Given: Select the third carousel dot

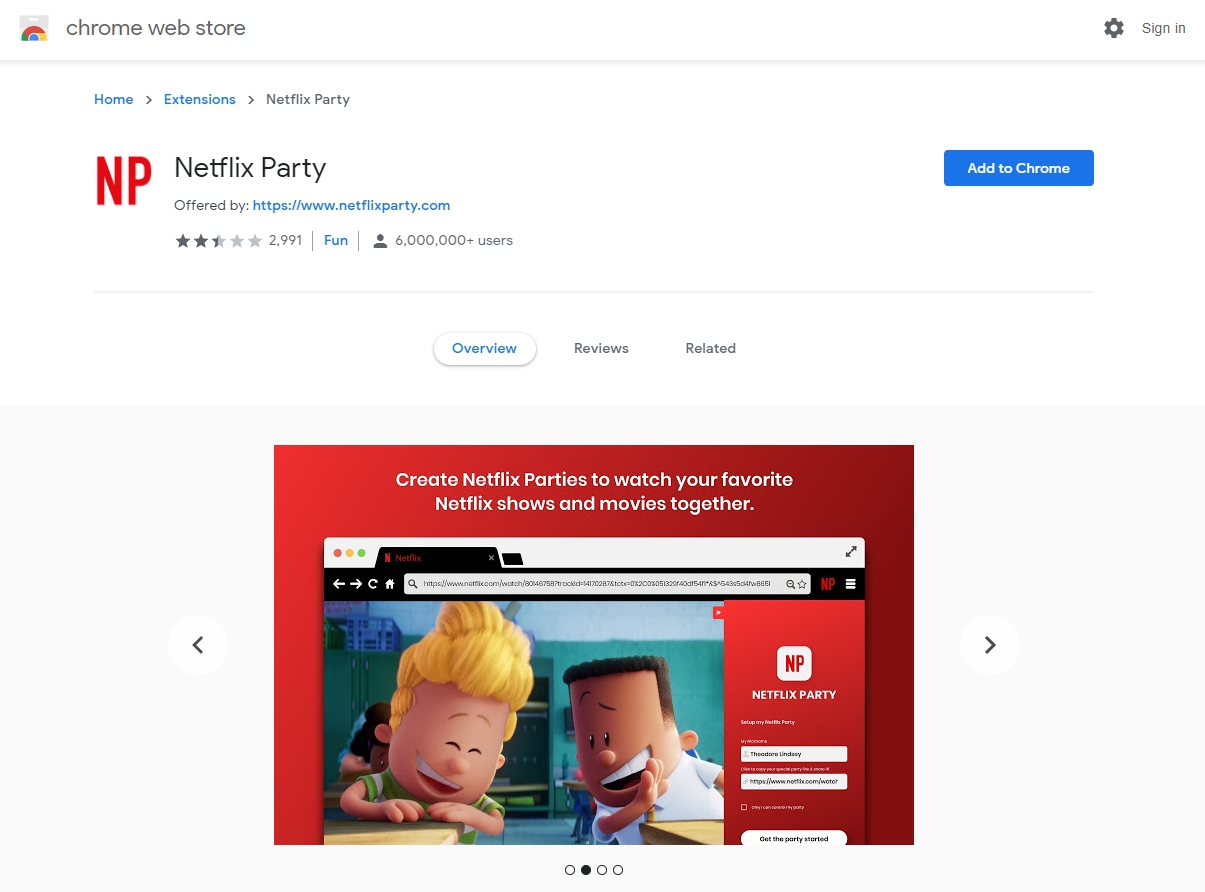Looking at the screenshot, I should tap(602, 870).
